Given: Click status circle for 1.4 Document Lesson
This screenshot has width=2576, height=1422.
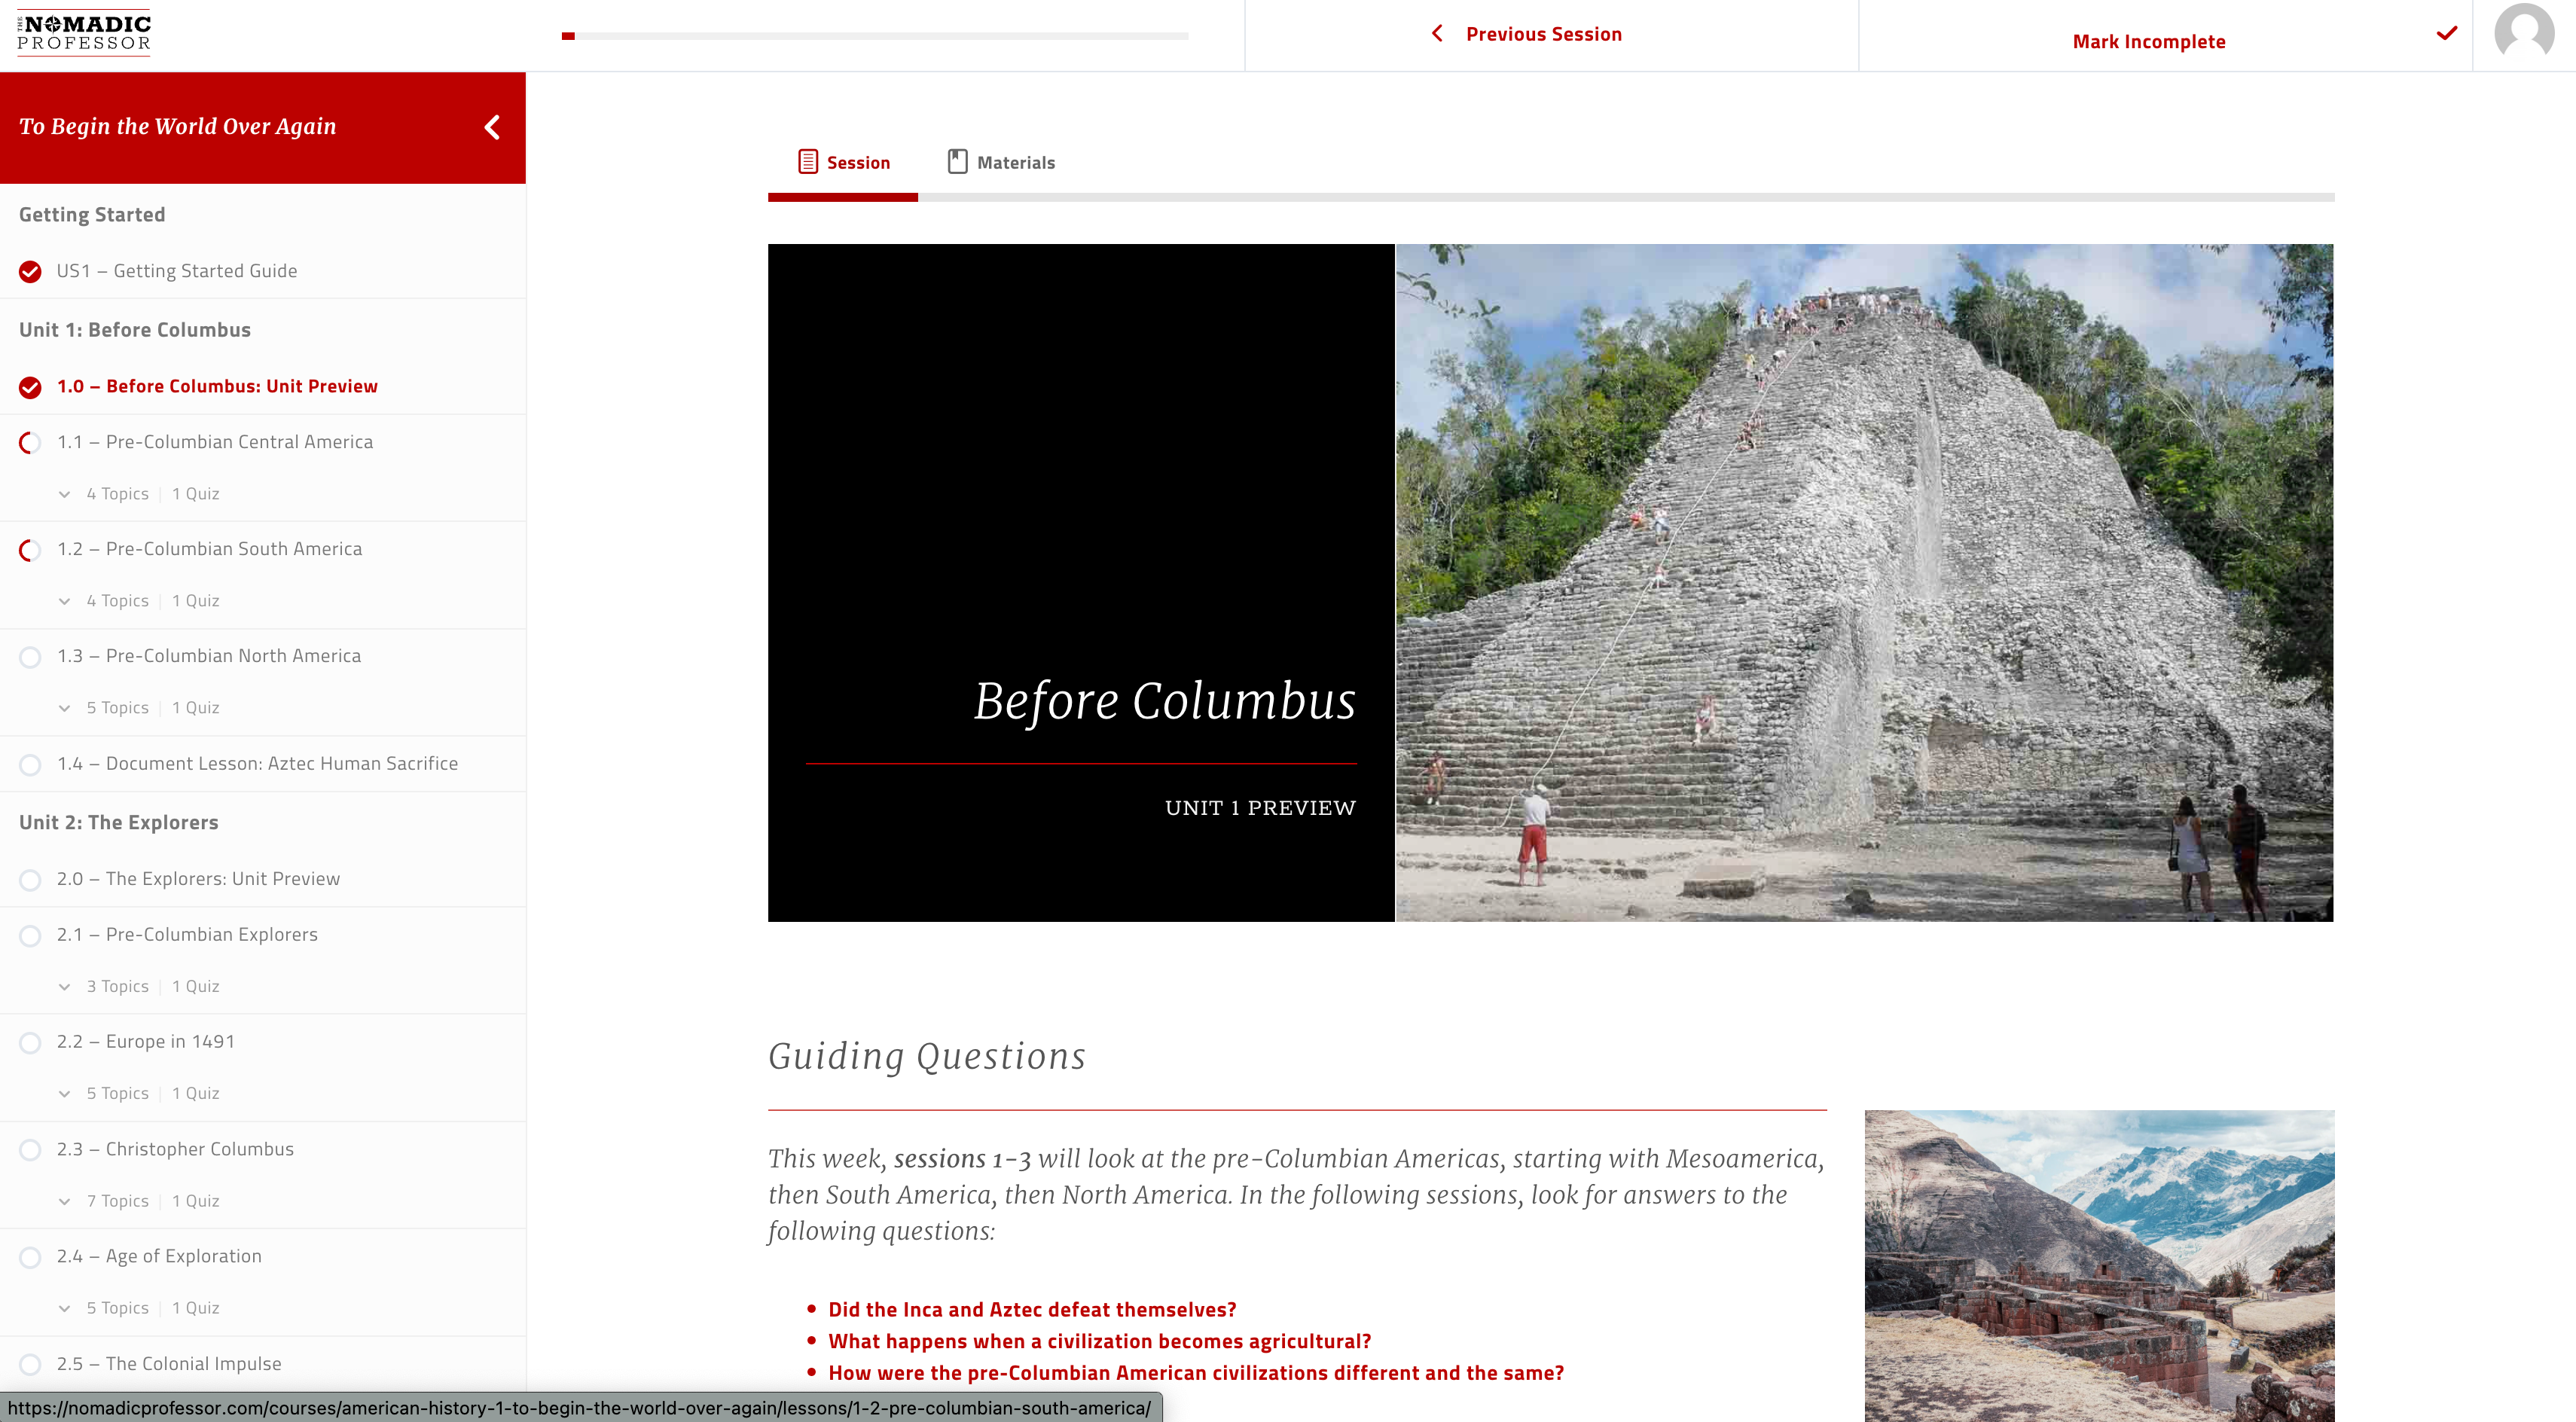Looking at the screenshot, I should (x=31, y=764).
